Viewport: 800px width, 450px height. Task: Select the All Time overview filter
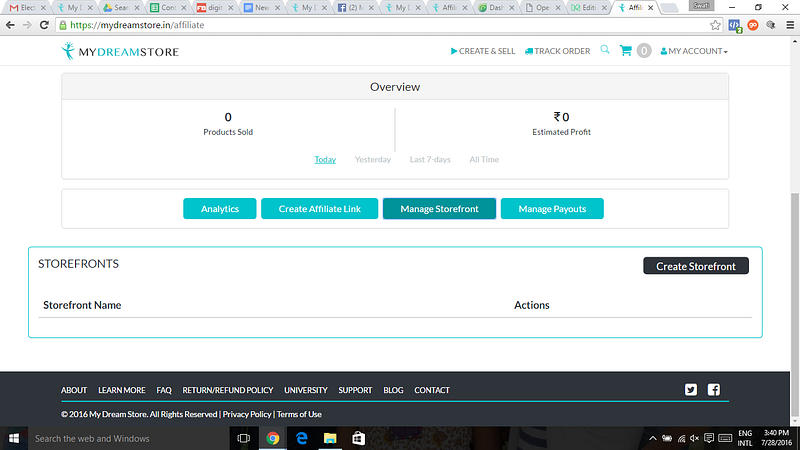point(484,160)
